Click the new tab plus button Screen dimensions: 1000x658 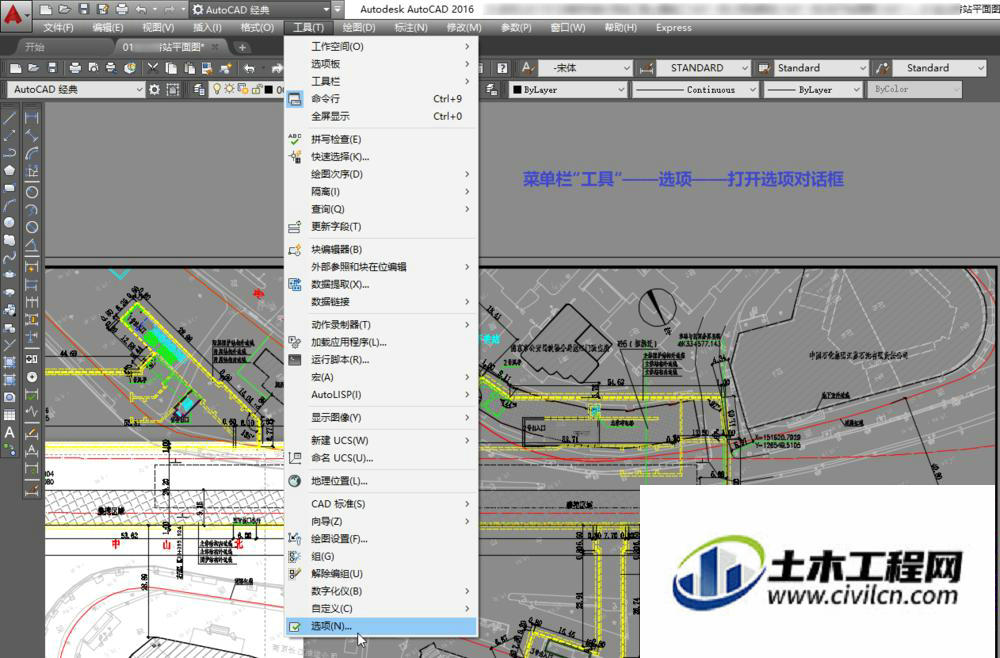[242, 47]
